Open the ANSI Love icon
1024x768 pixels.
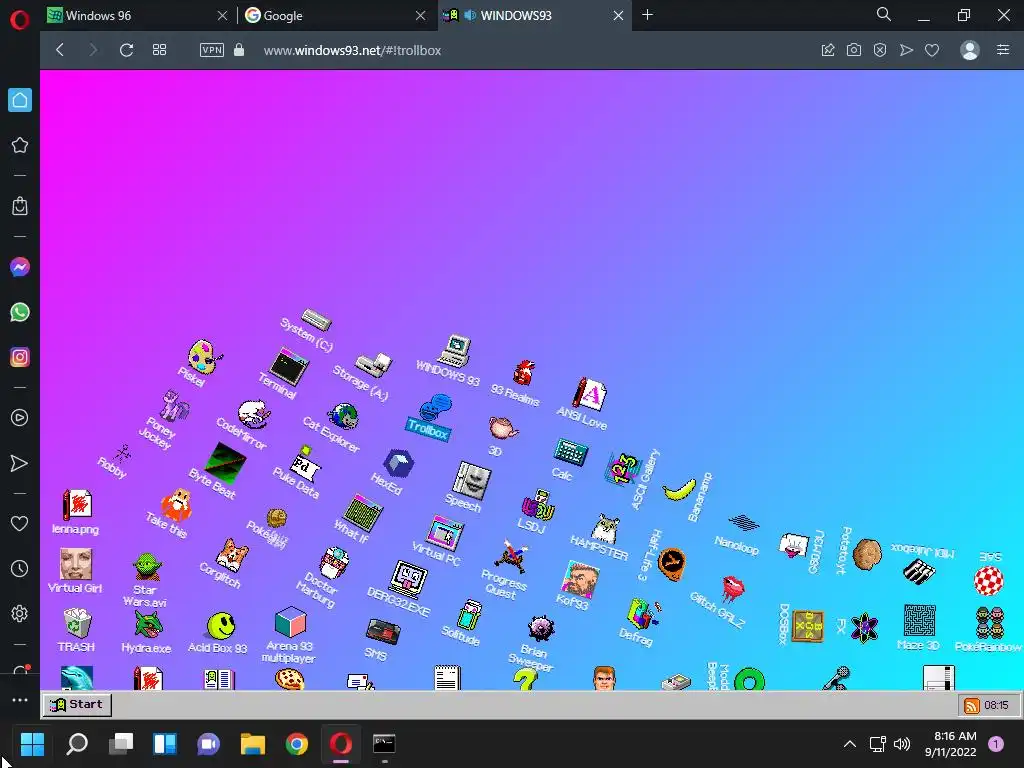coord(590,395)
